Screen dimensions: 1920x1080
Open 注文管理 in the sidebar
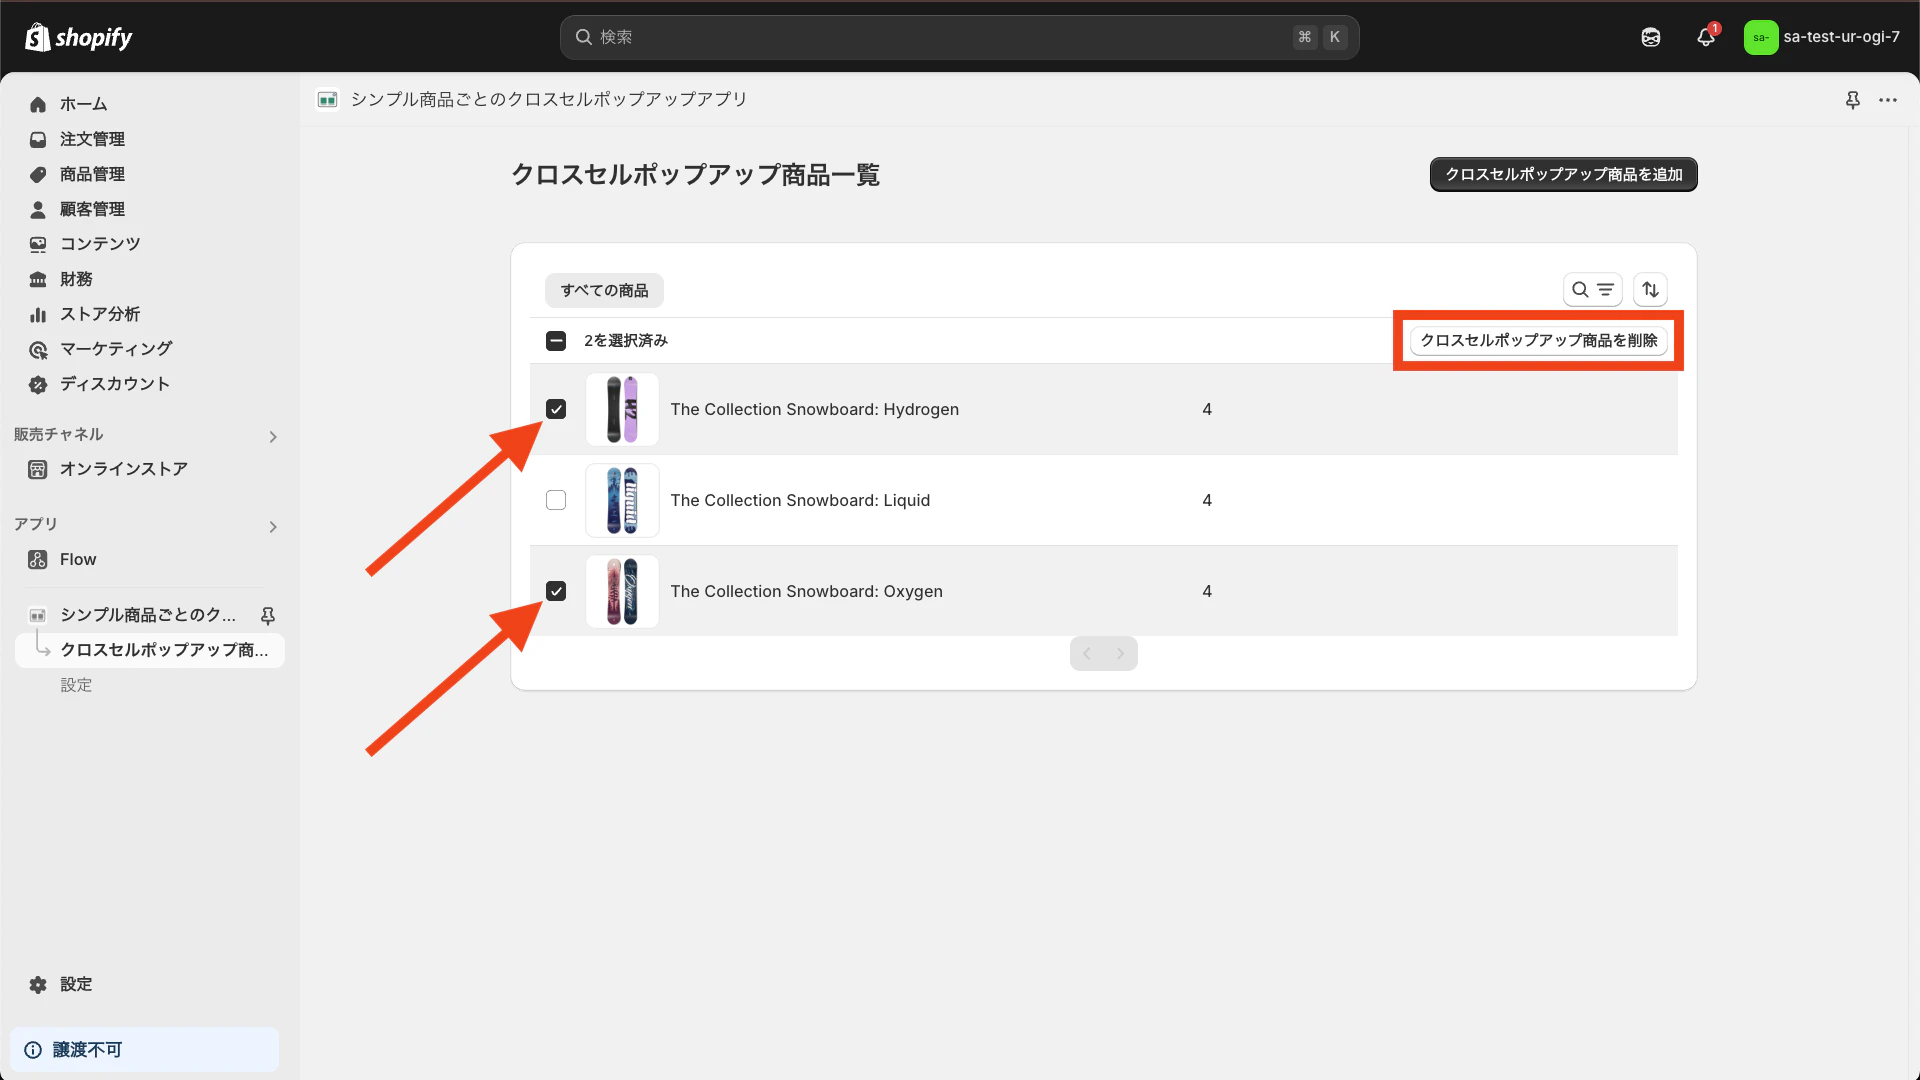[92, 139]
